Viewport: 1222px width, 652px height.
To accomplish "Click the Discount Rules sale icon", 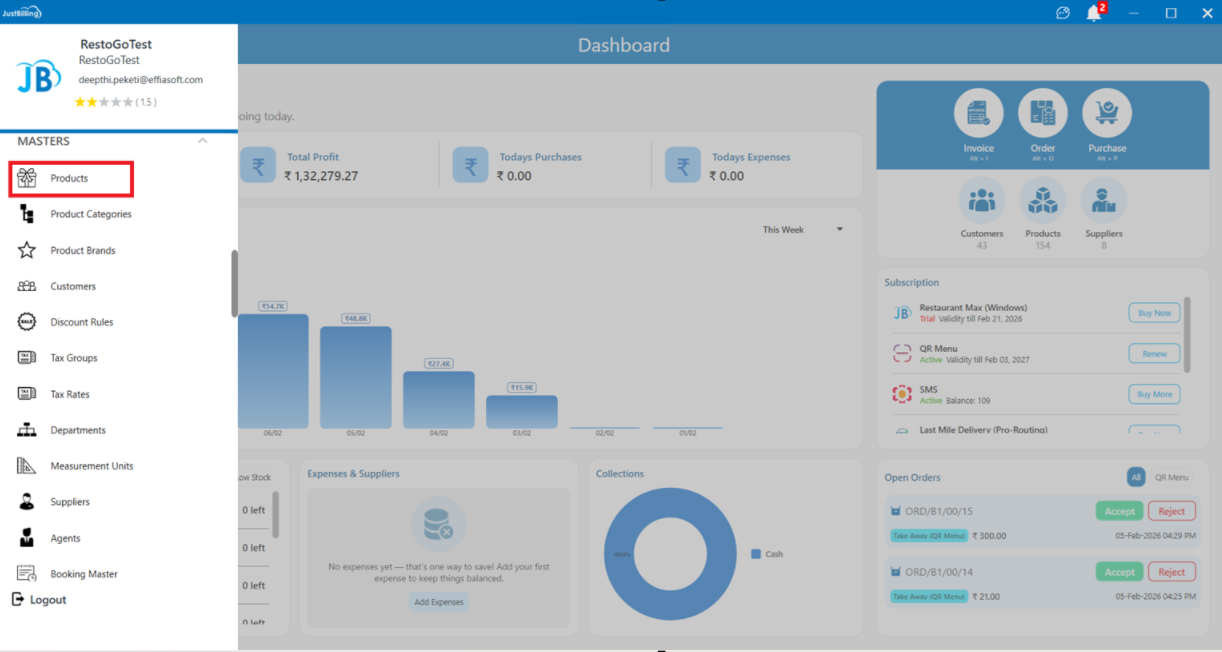I will tap(27, 322).
